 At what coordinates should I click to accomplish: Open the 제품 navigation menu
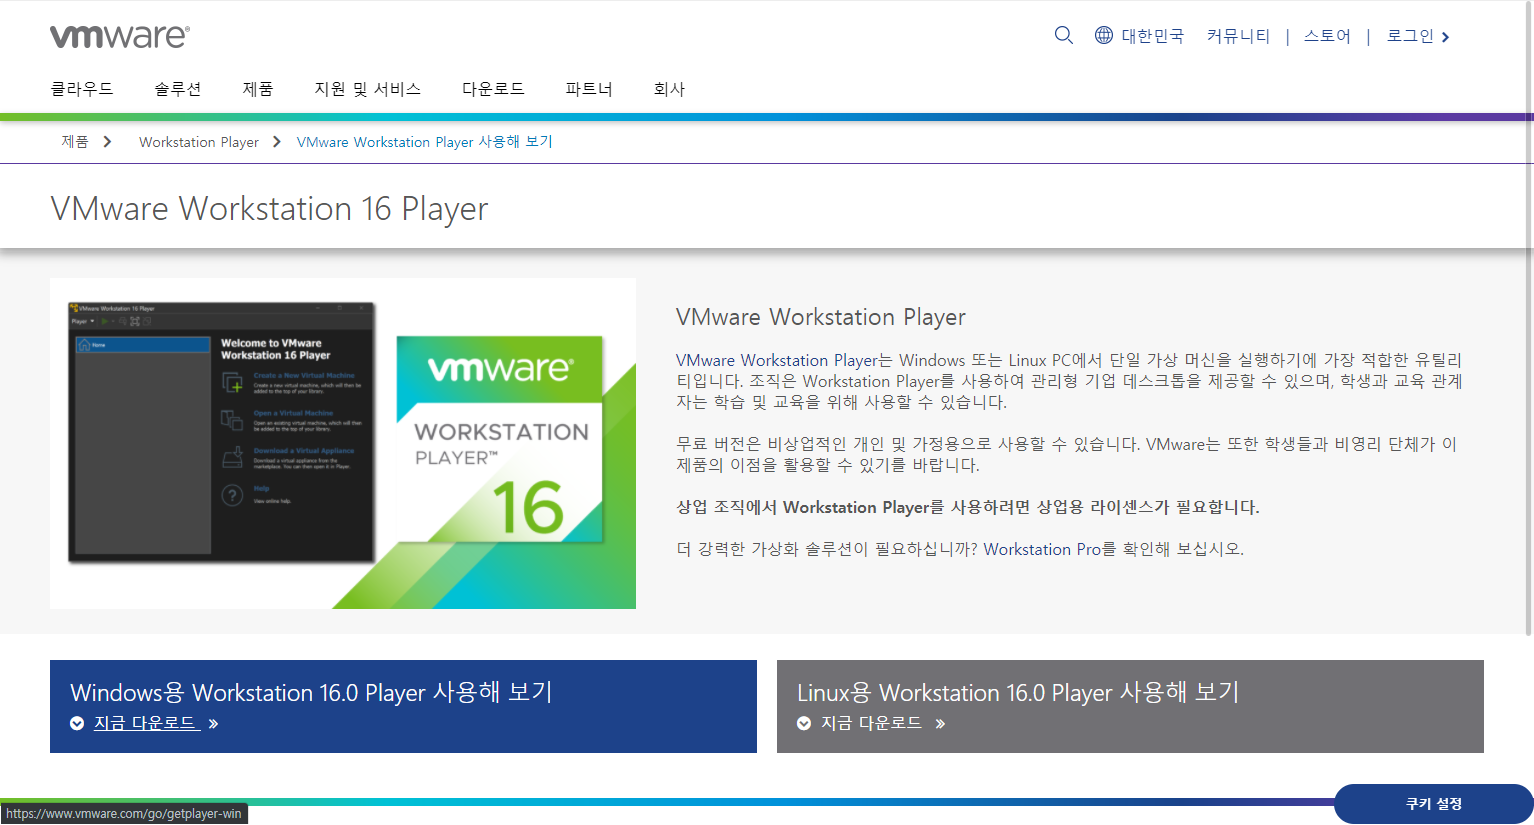258,89
